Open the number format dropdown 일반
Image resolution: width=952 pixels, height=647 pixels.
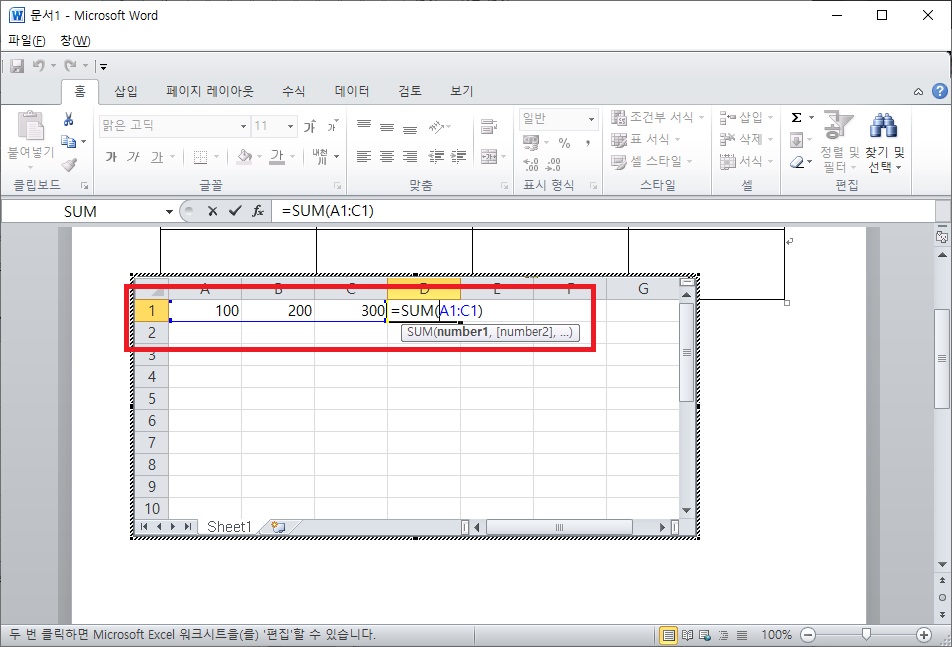point(591,119)
